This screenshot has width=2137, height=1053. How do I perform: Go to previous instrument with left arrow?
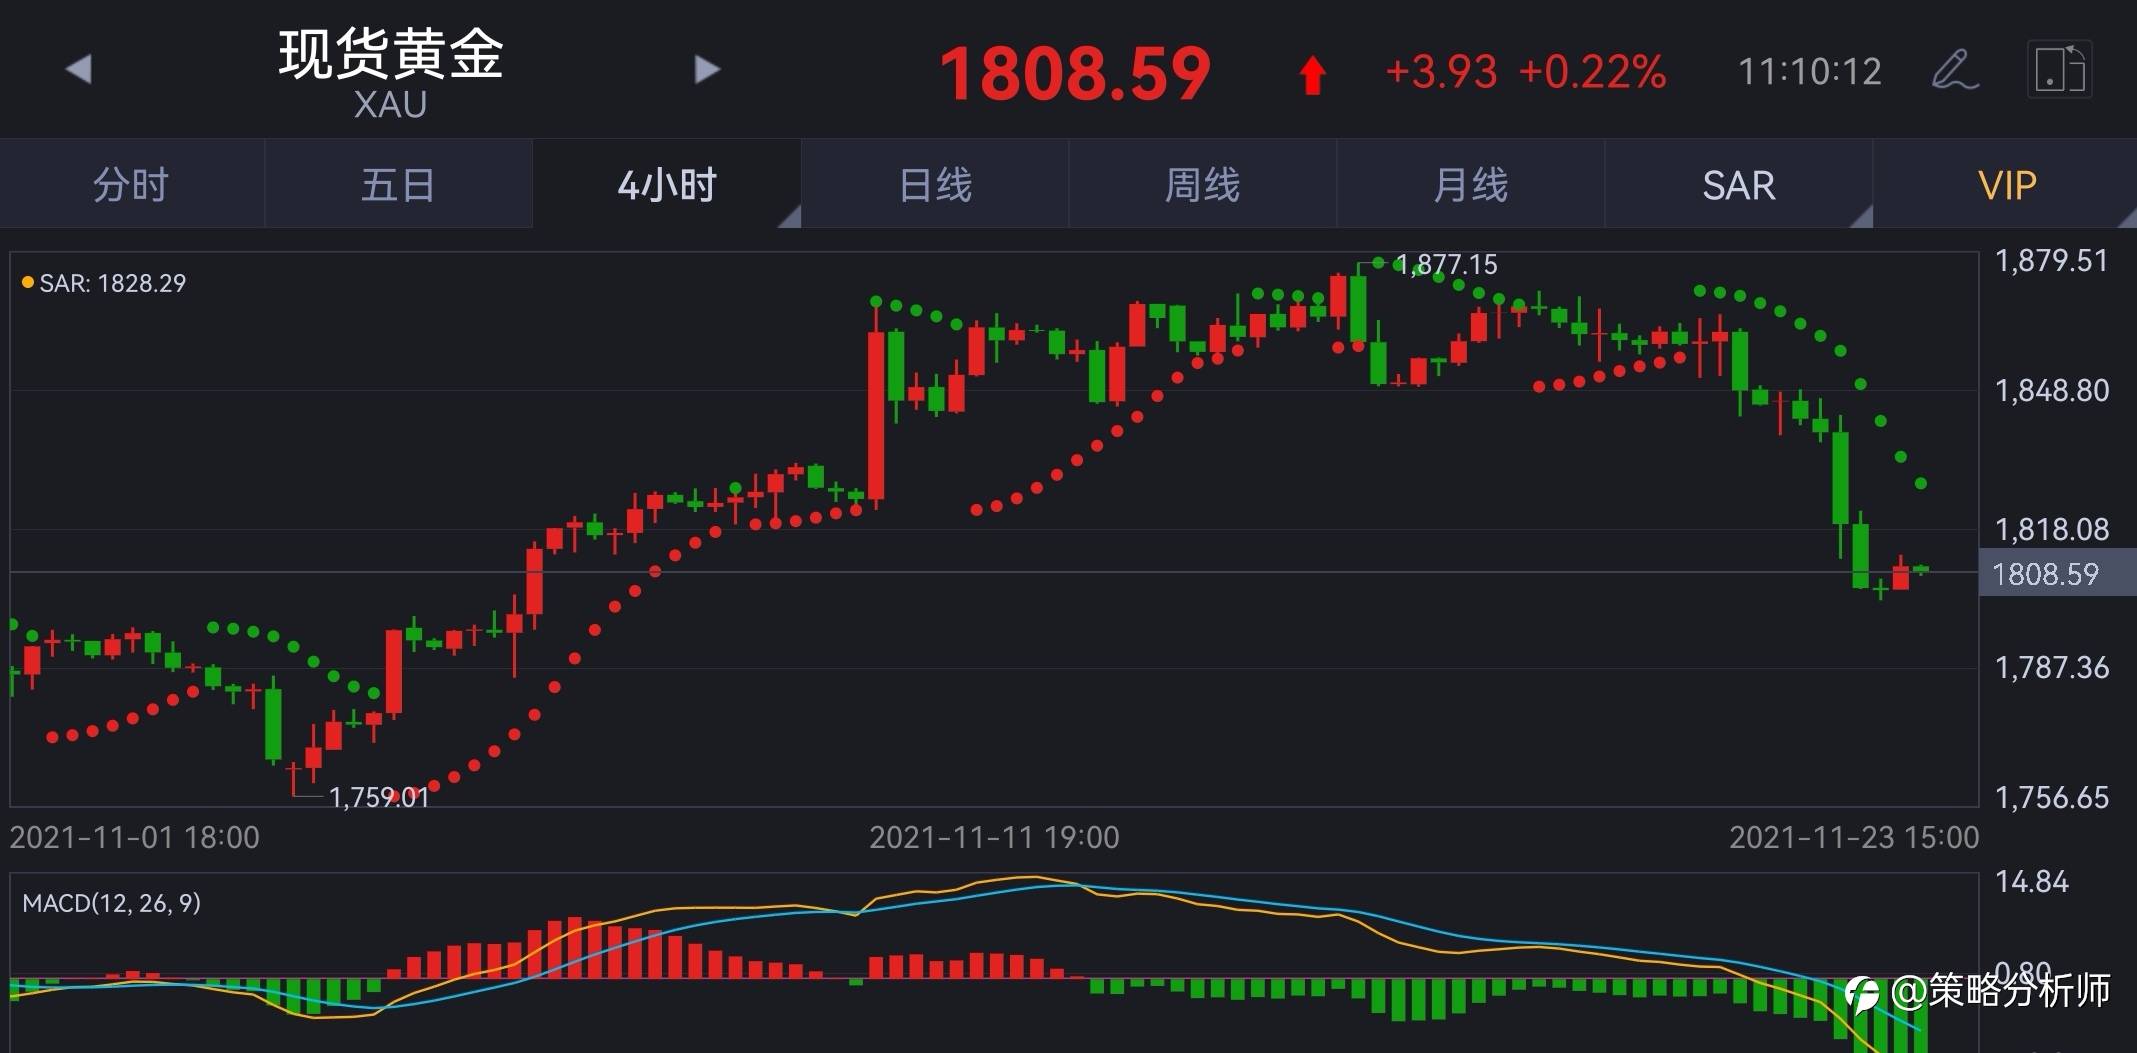(78, 69)
